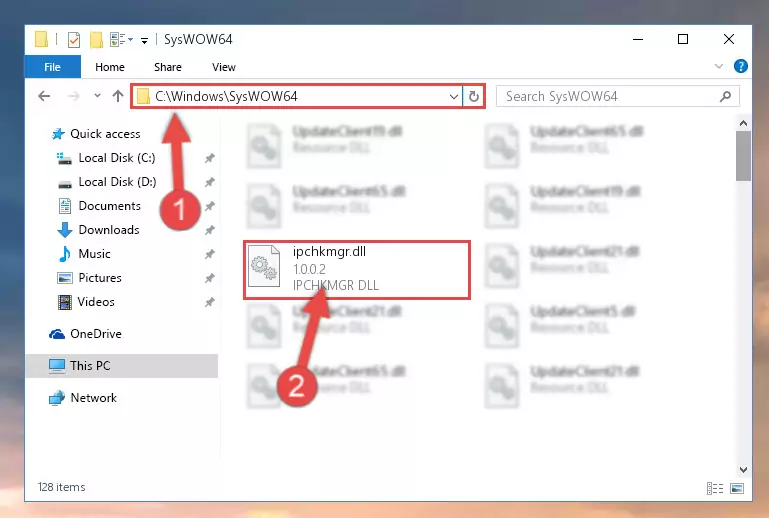This screenshot has height=518, width=769.
Task: Minimize the SysWOW64 window
Action: click(638, 39)
